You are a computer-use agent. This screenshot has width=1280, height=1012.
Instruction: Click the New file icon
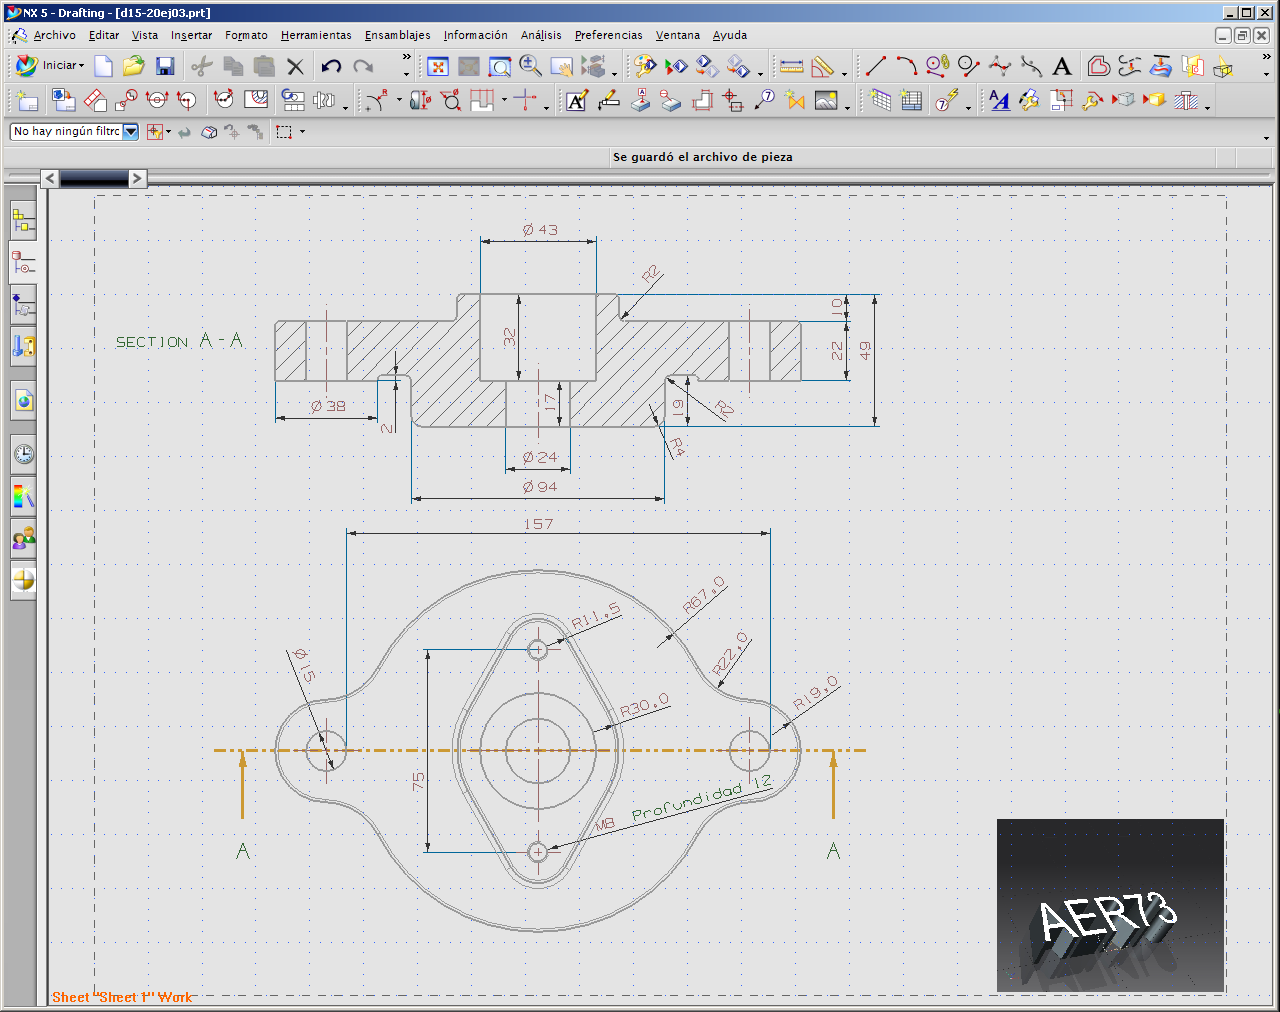pyautogui.click(x=103, y=66)
